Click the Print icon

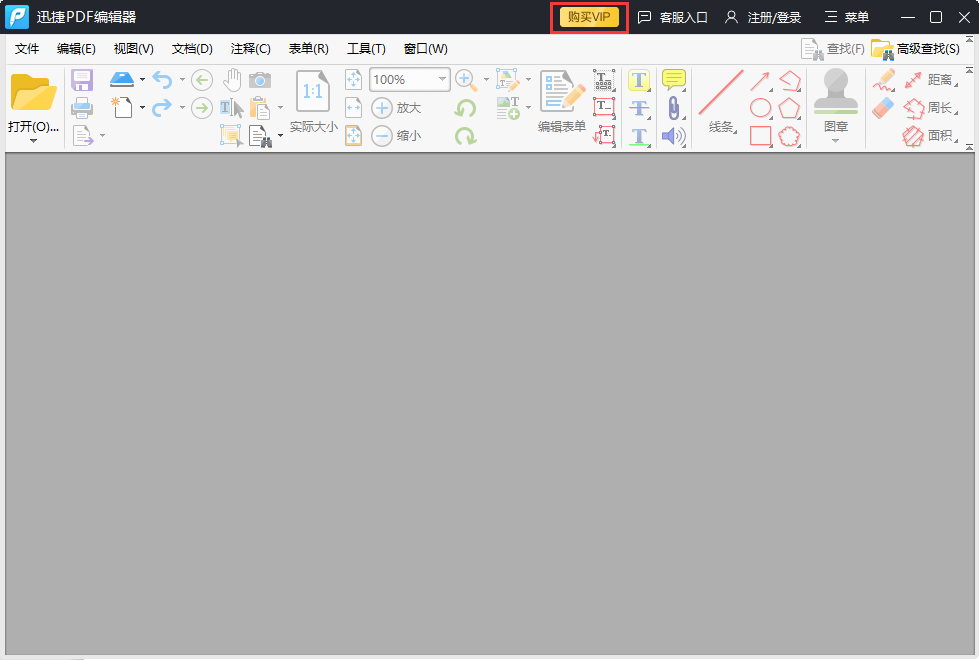click(x=82, y=108)
